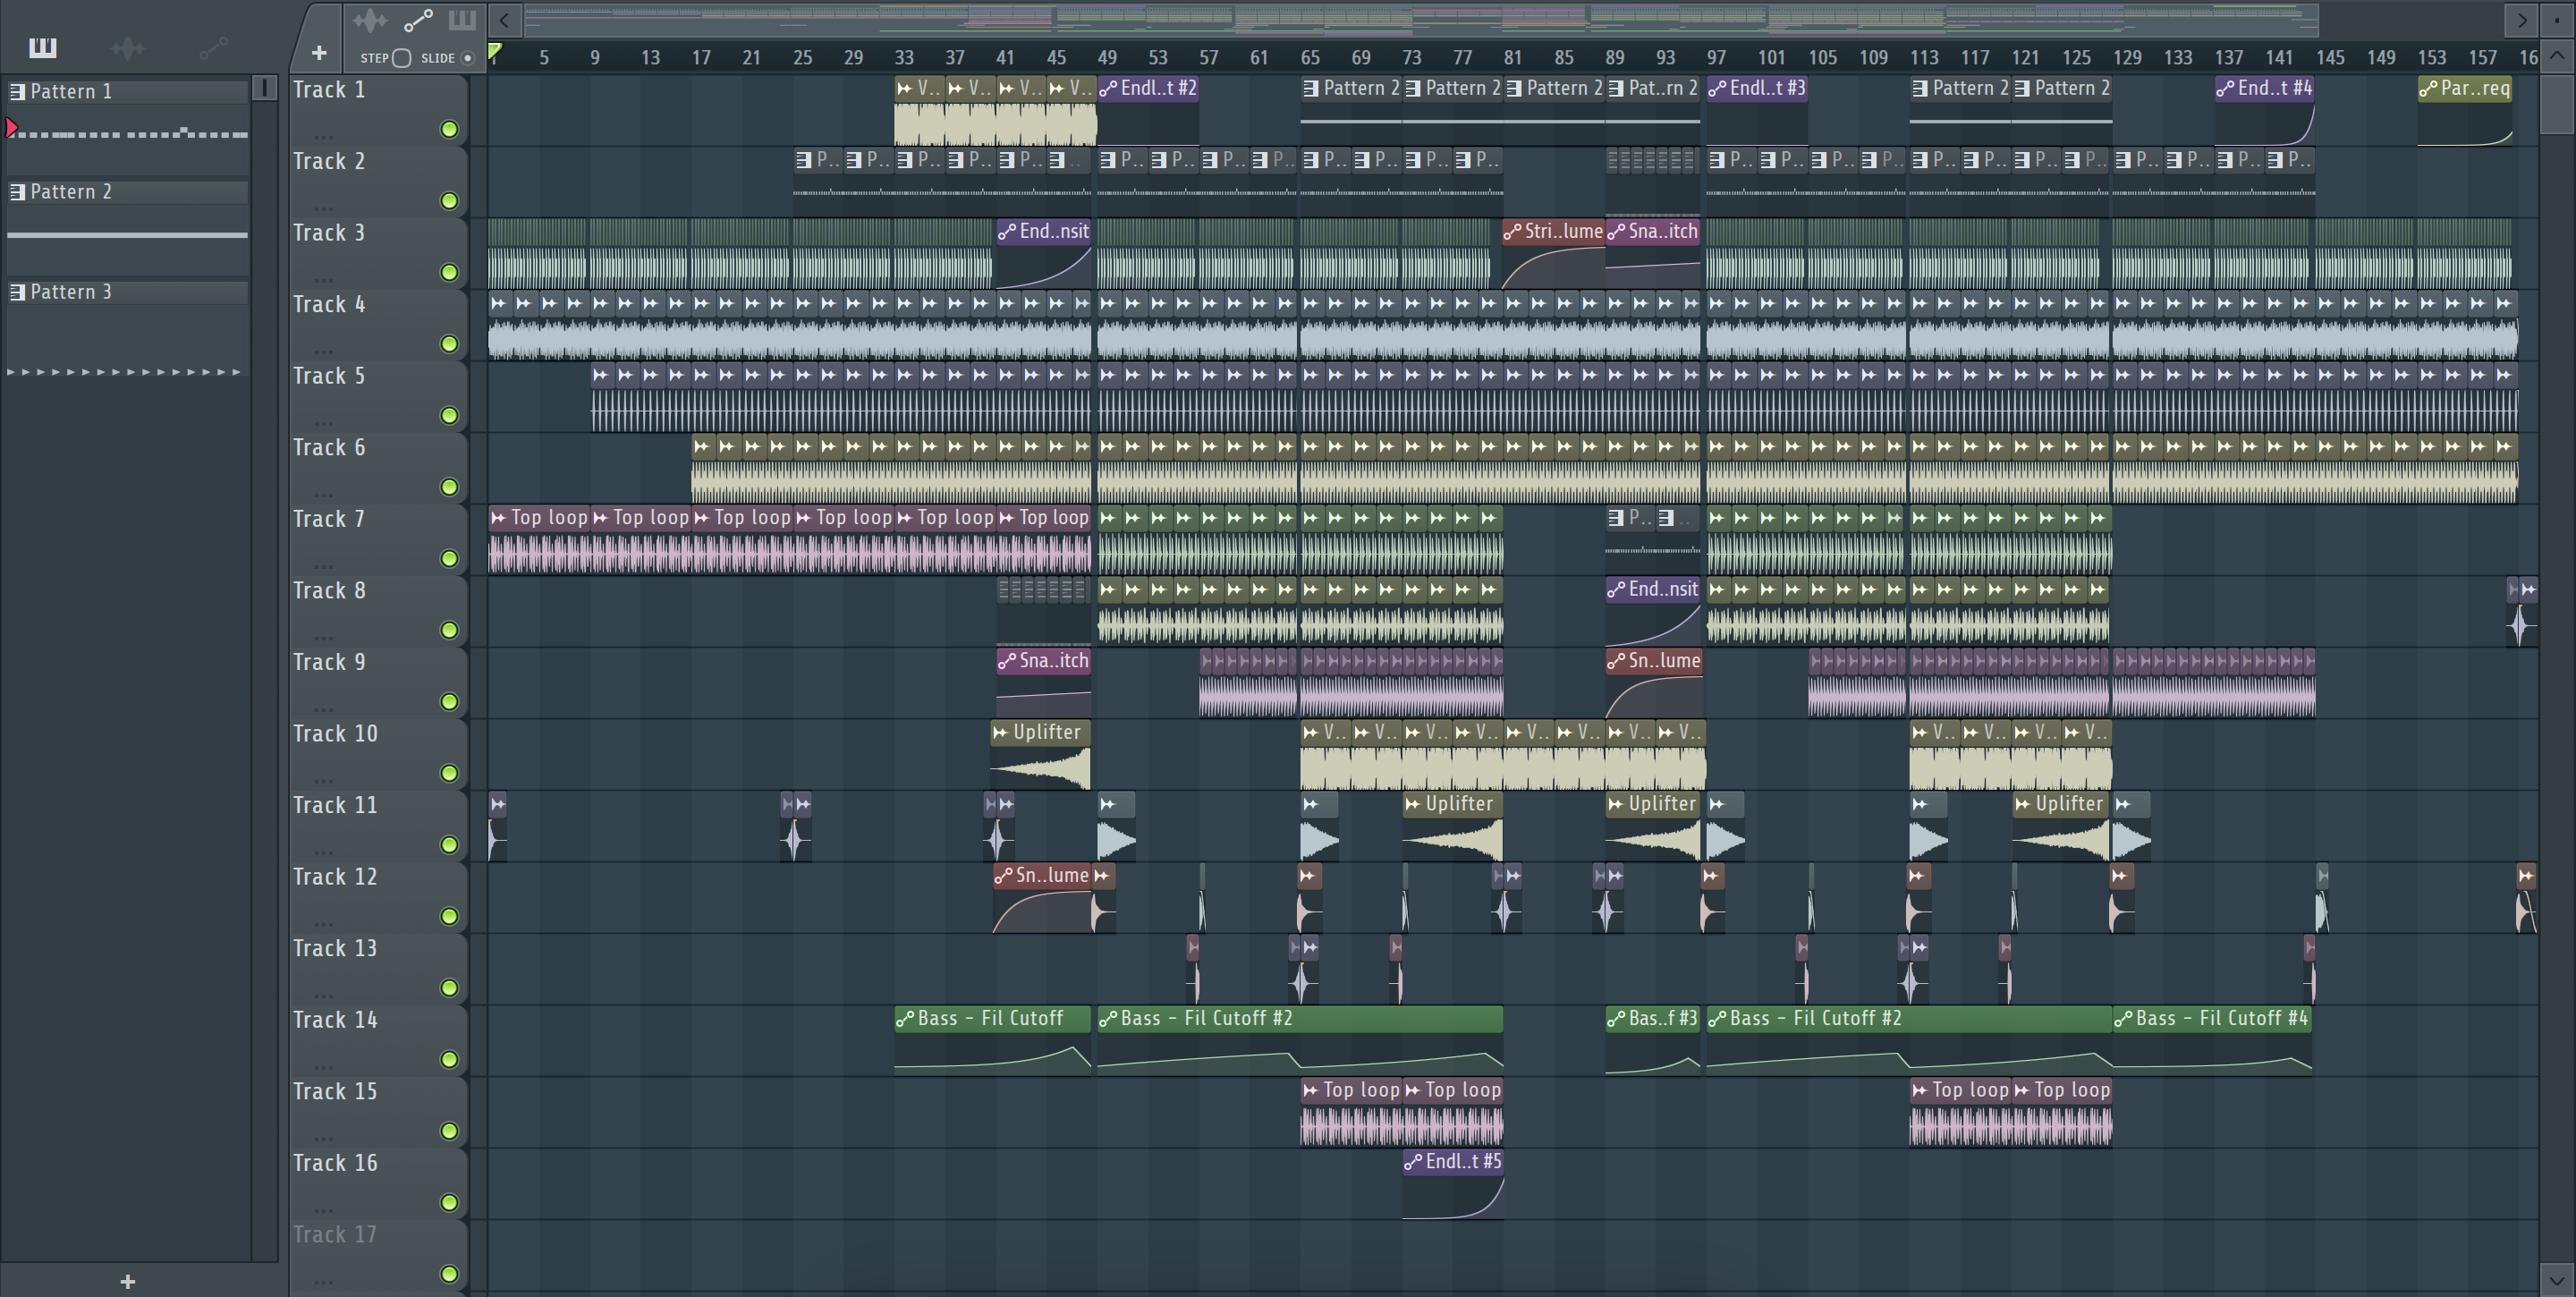Mute Track 7 using its green LED

click(449, 558)
